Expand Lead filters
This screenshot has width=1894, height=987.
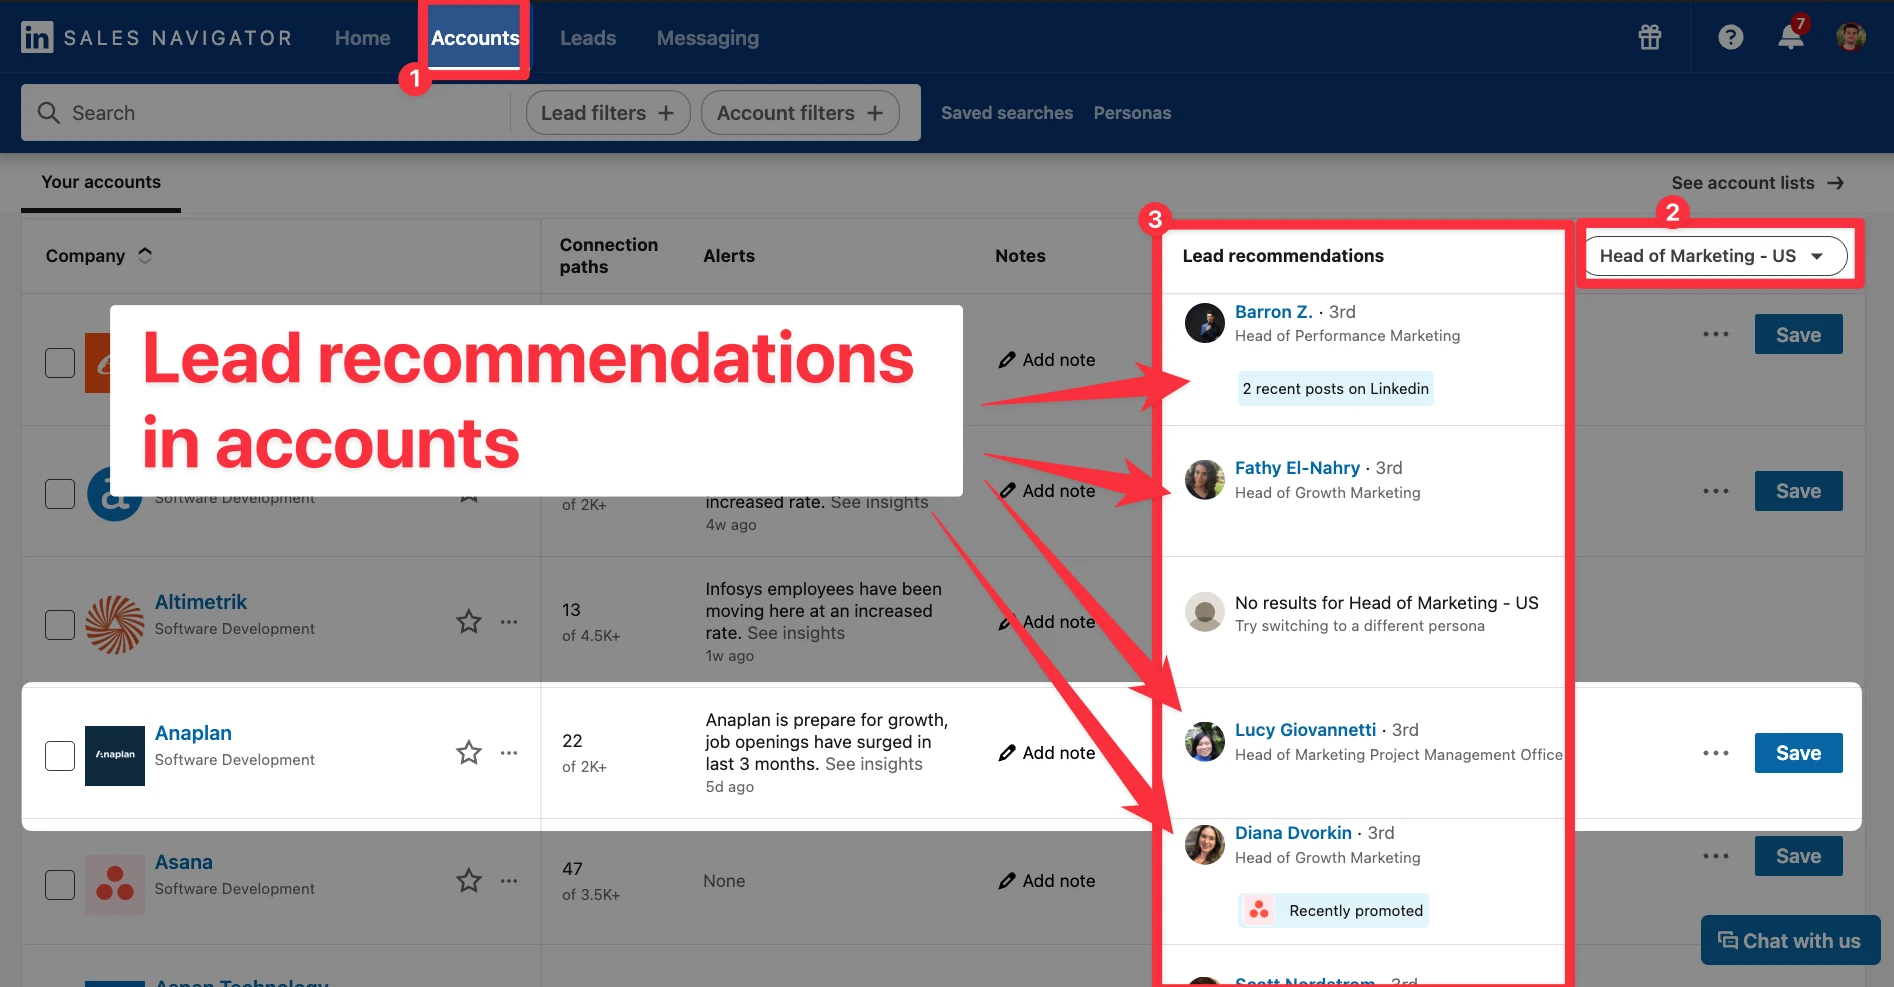click(x=608, y=113)
